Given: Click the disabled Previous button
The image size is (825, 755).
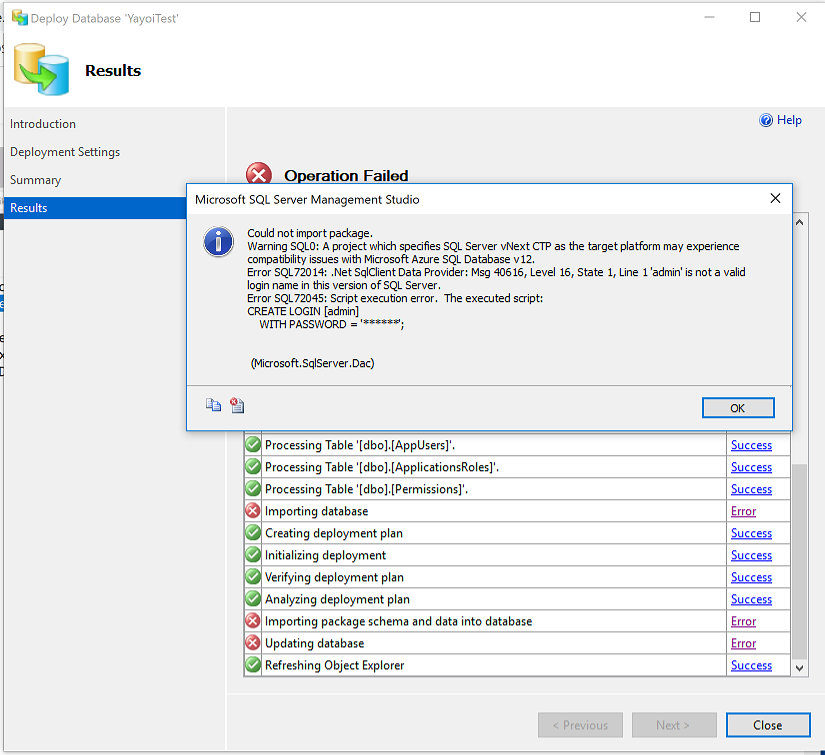Looking at the screenshot, I should coord(580,725).
